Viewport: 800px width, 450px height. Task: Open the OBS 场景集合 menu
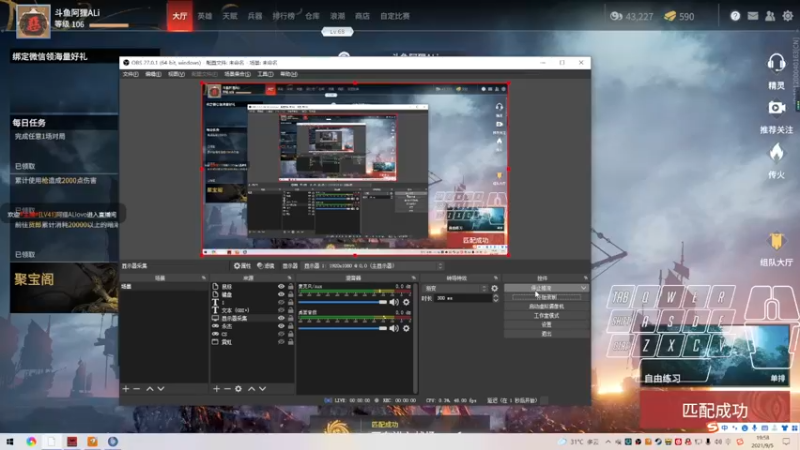point(237,74)
